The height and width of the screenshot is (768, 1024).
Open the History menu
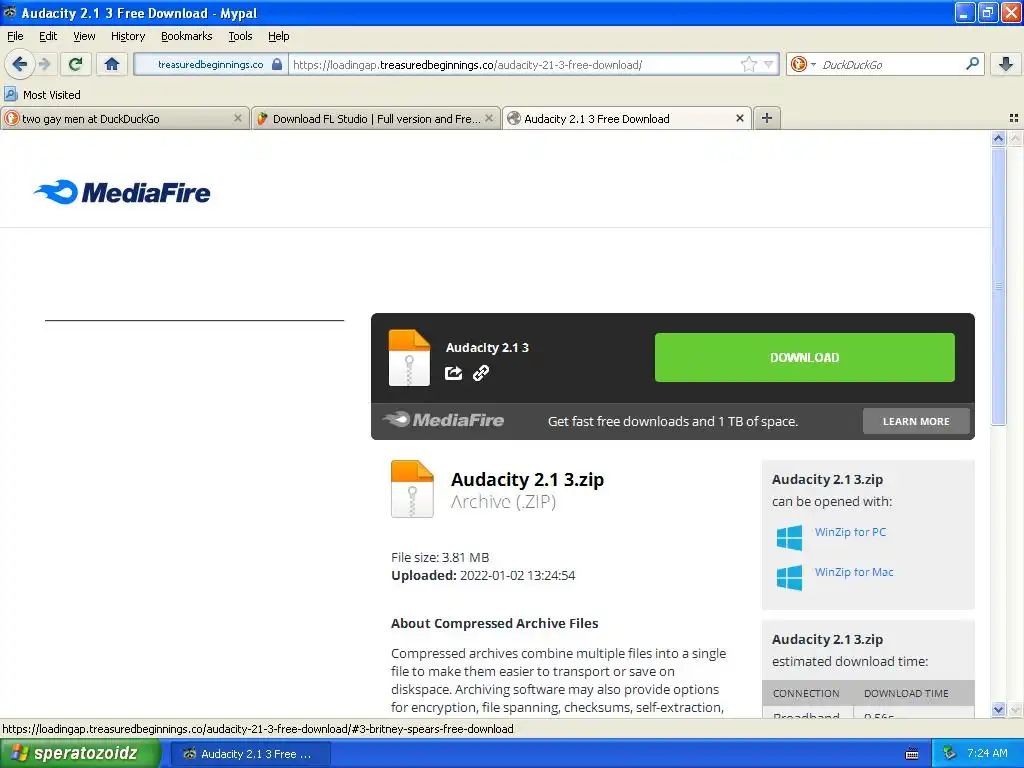128,36
